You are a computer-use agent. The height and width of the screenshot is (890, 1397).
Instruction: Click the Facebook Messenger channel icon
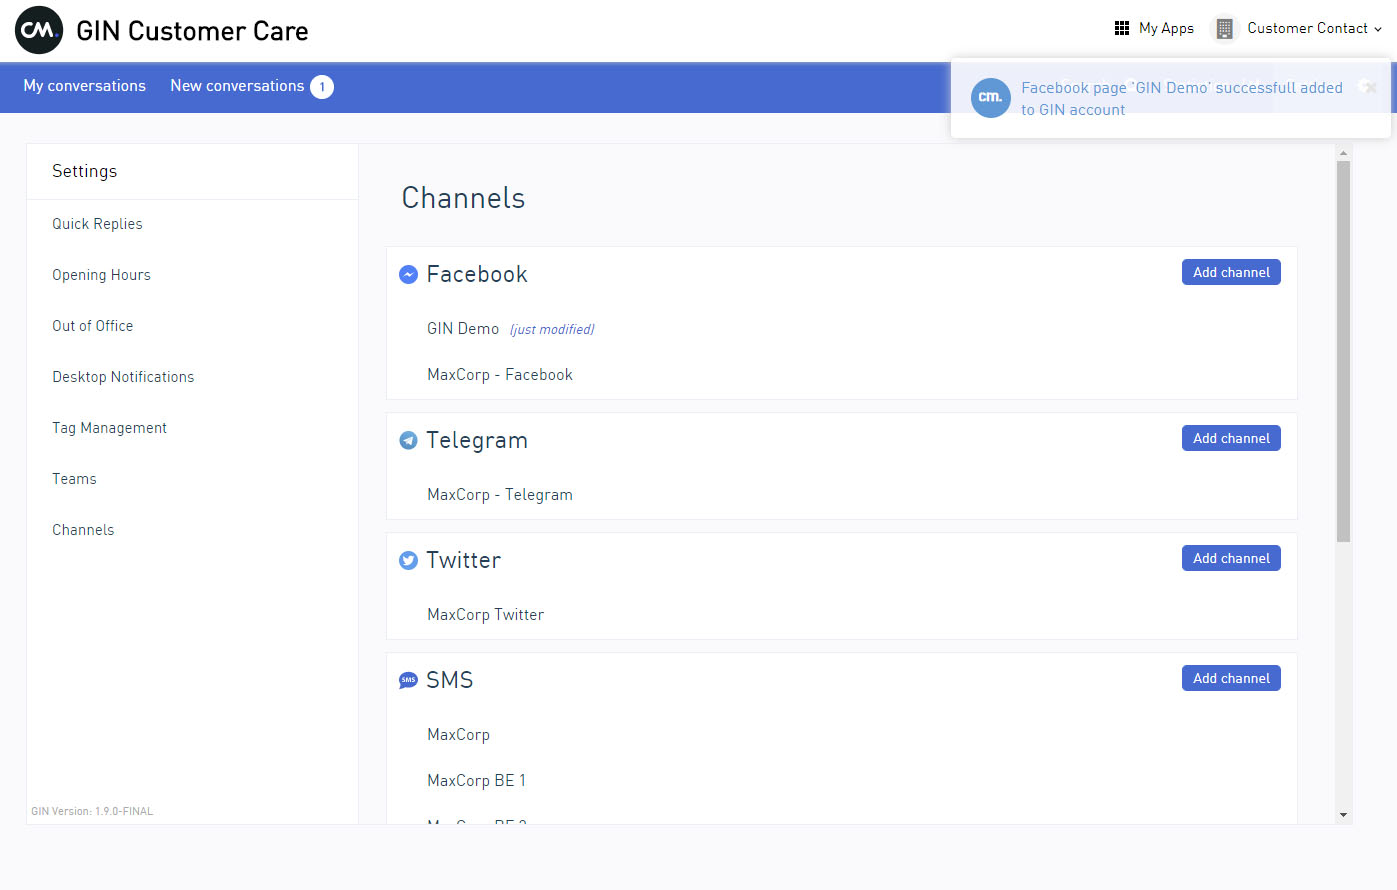click(408, 274)
